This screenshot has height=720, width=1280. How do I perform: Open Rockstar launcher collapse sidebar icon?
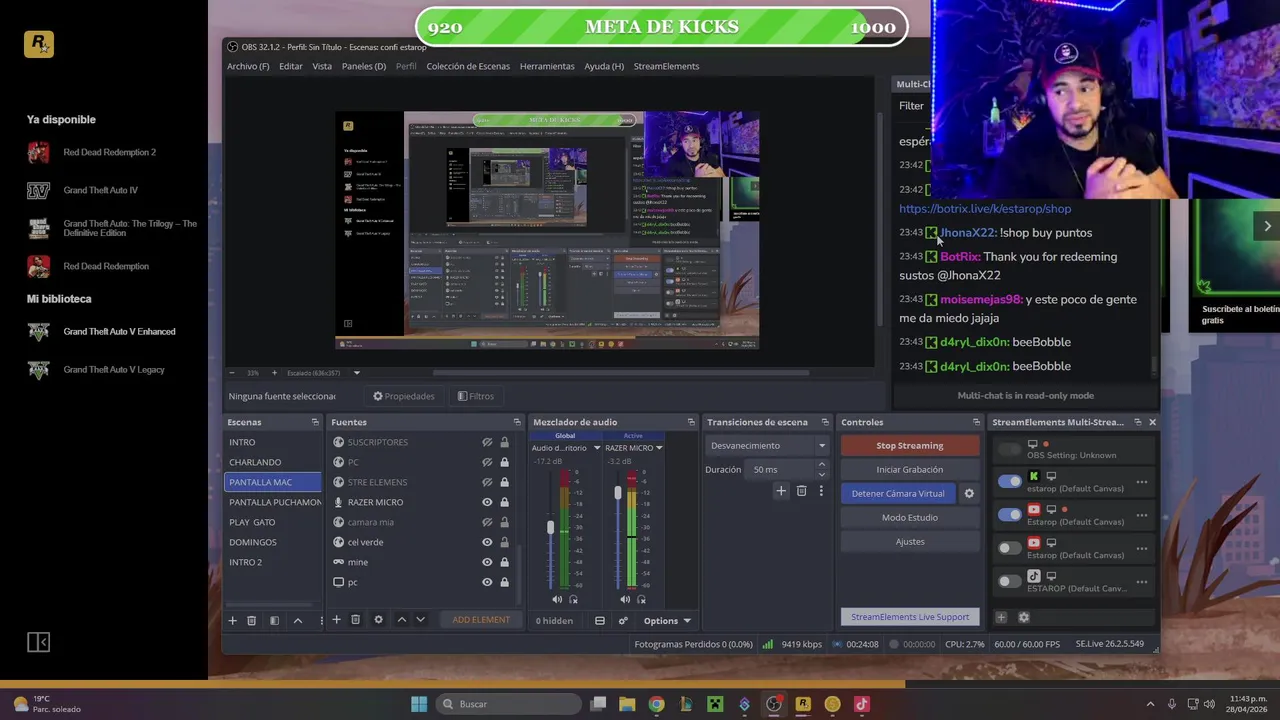[38, 642]
